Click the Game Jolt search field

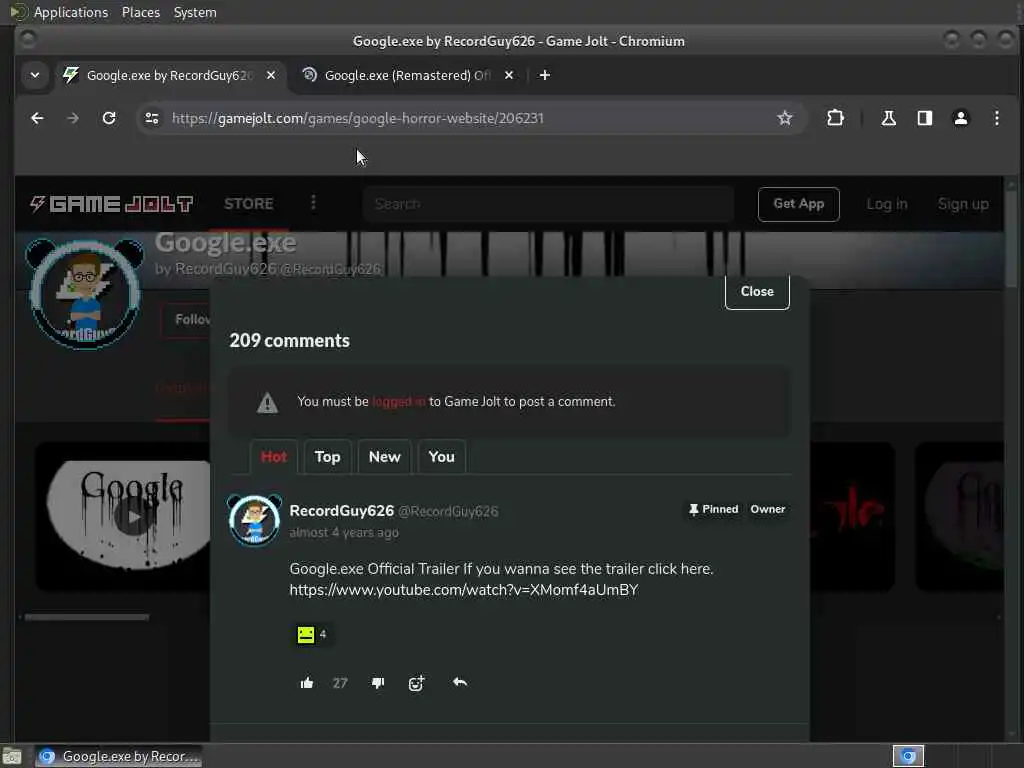pyautogui.click(x=549, y=204)
